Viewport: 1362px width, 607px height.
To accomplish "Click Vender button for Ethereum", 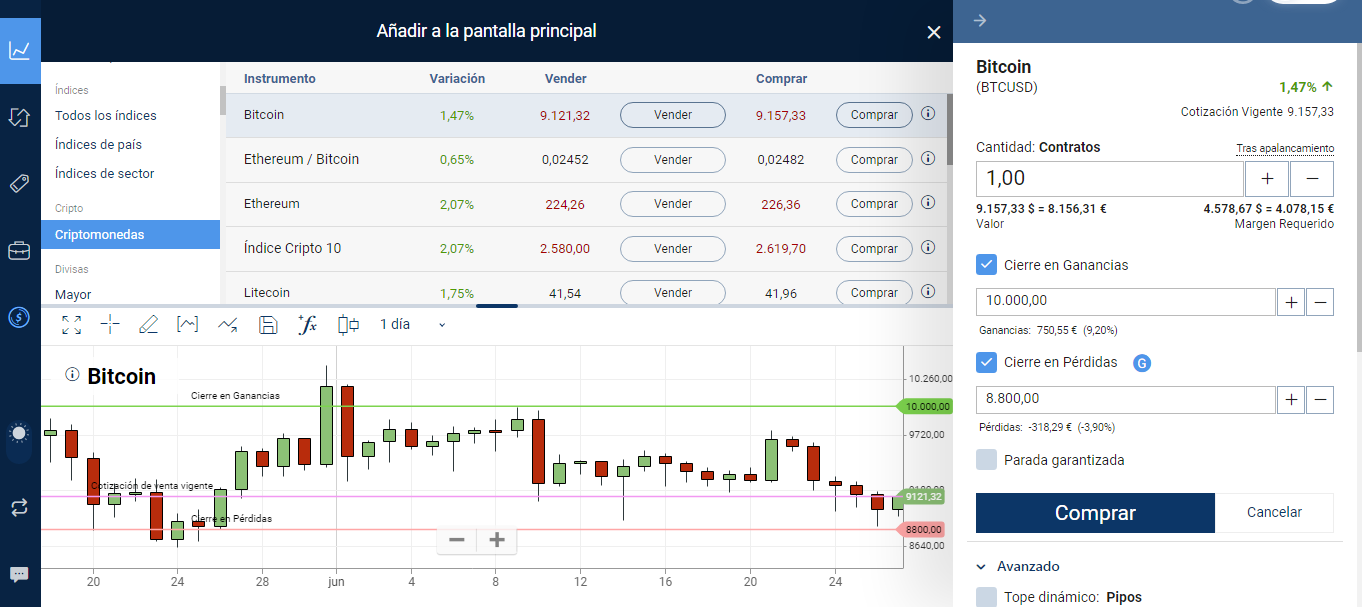I will (673, 204).
